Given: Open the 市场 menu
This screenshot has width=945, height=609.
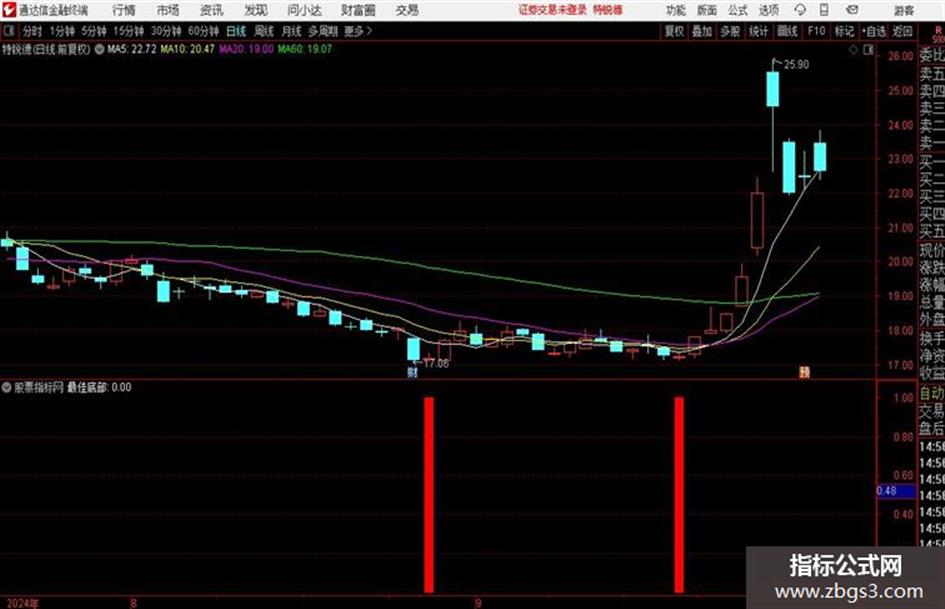Looking at the screenshot, I should pos(168,10).
